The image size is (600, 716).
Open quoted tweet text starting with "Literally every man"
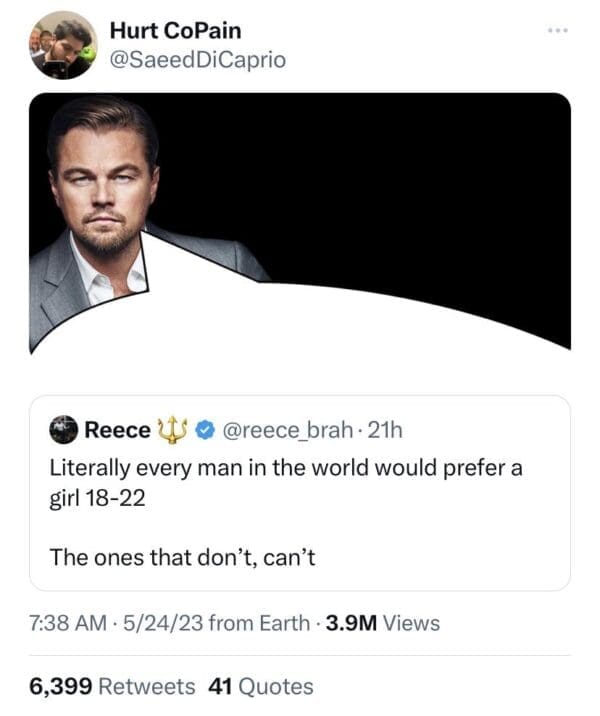pos(285,482)
